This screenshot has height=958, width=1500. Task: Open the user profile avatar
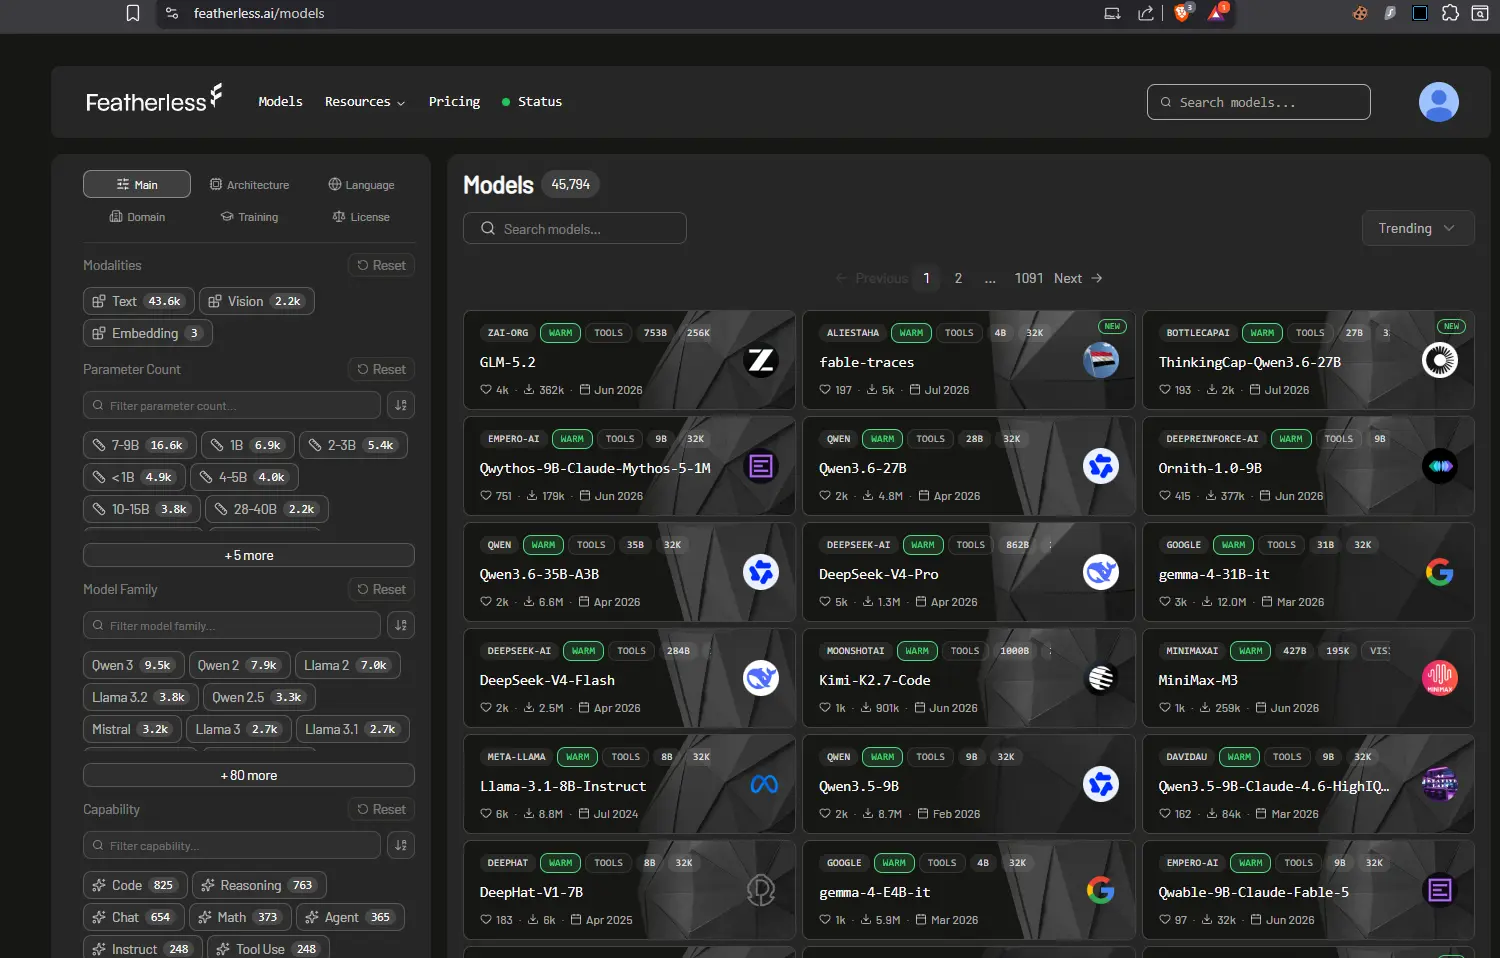[1438, 102]
